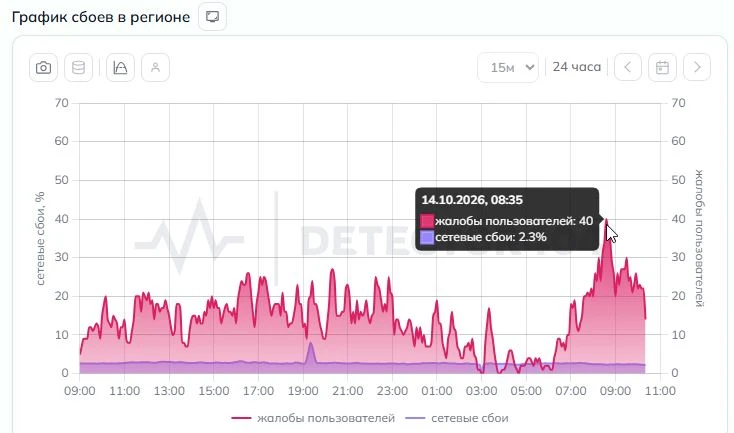Click tooltip text сетевые сбои: 2.3%
The image size is (734, 433).
pos(491,237)
